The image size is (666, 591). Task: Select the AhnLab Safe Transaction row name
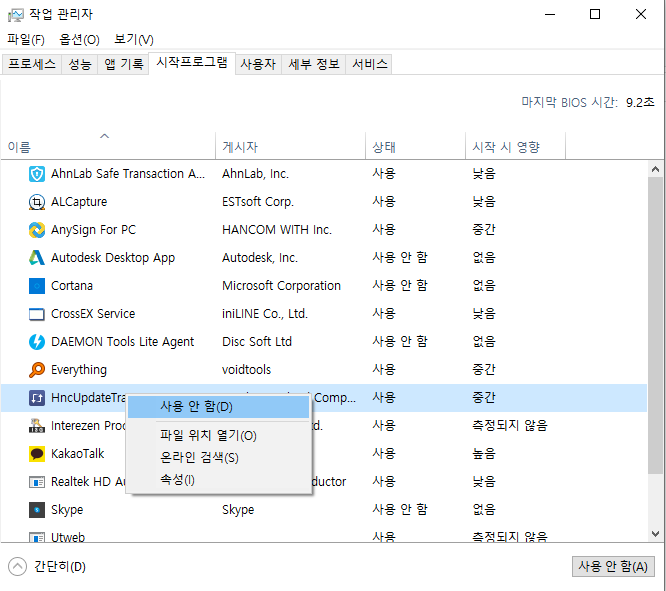pos(128,174)
